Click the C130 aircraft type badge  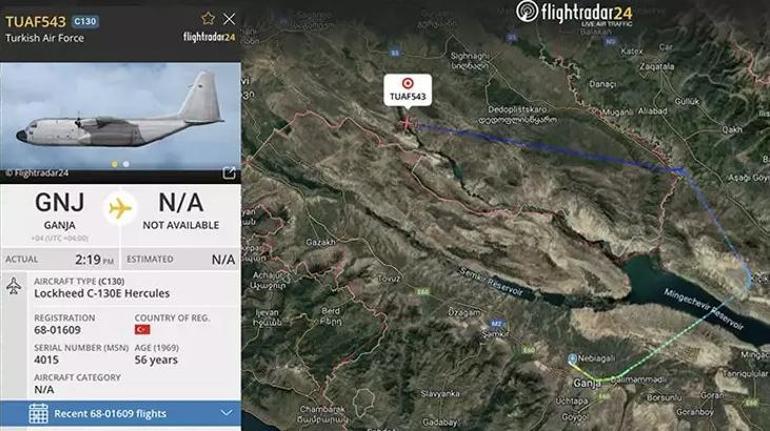(85, 22)
